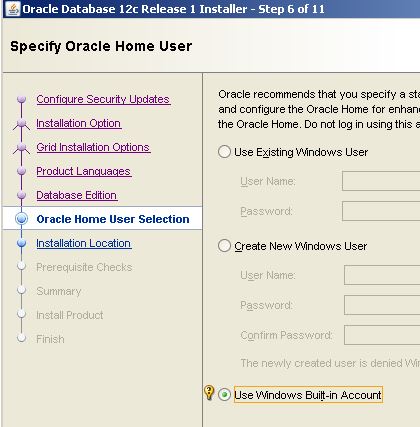Focus new user Password field

pyautogui.click(x=382, y=305)
